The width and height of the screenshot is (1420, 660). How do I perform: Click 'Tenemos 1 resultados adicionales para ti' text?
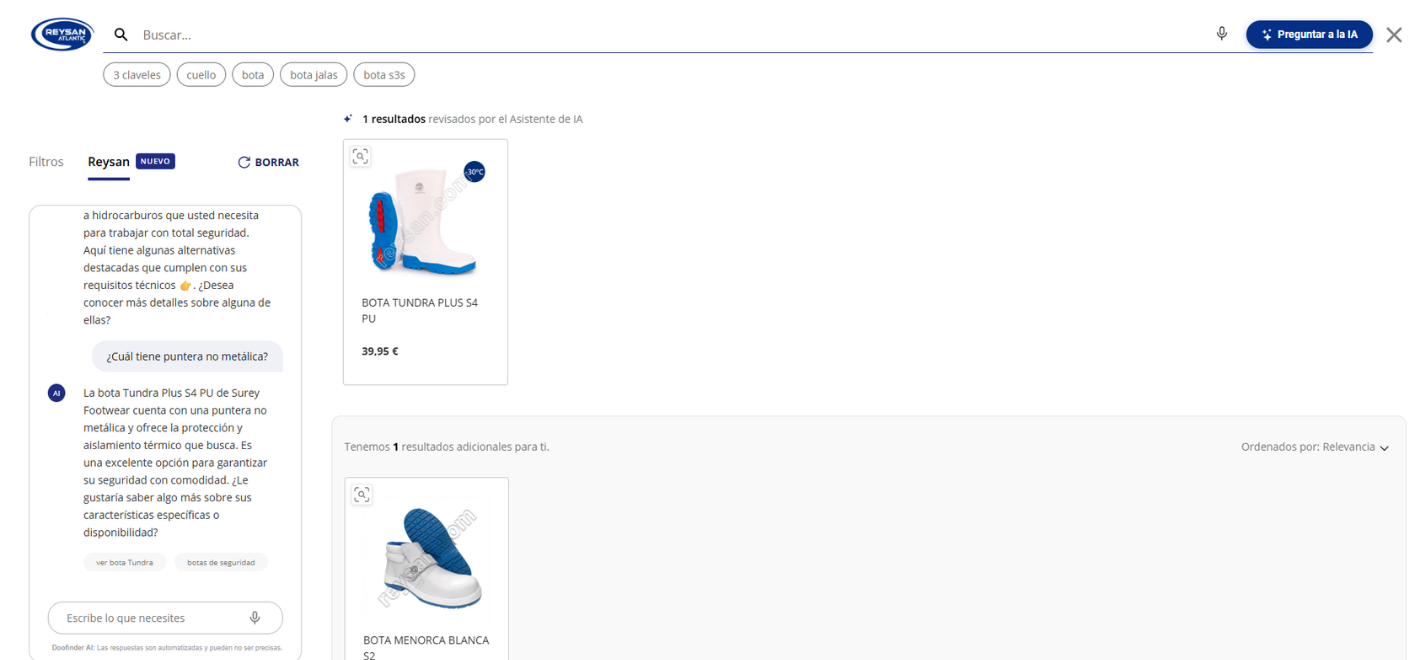(x=446, y=447)
